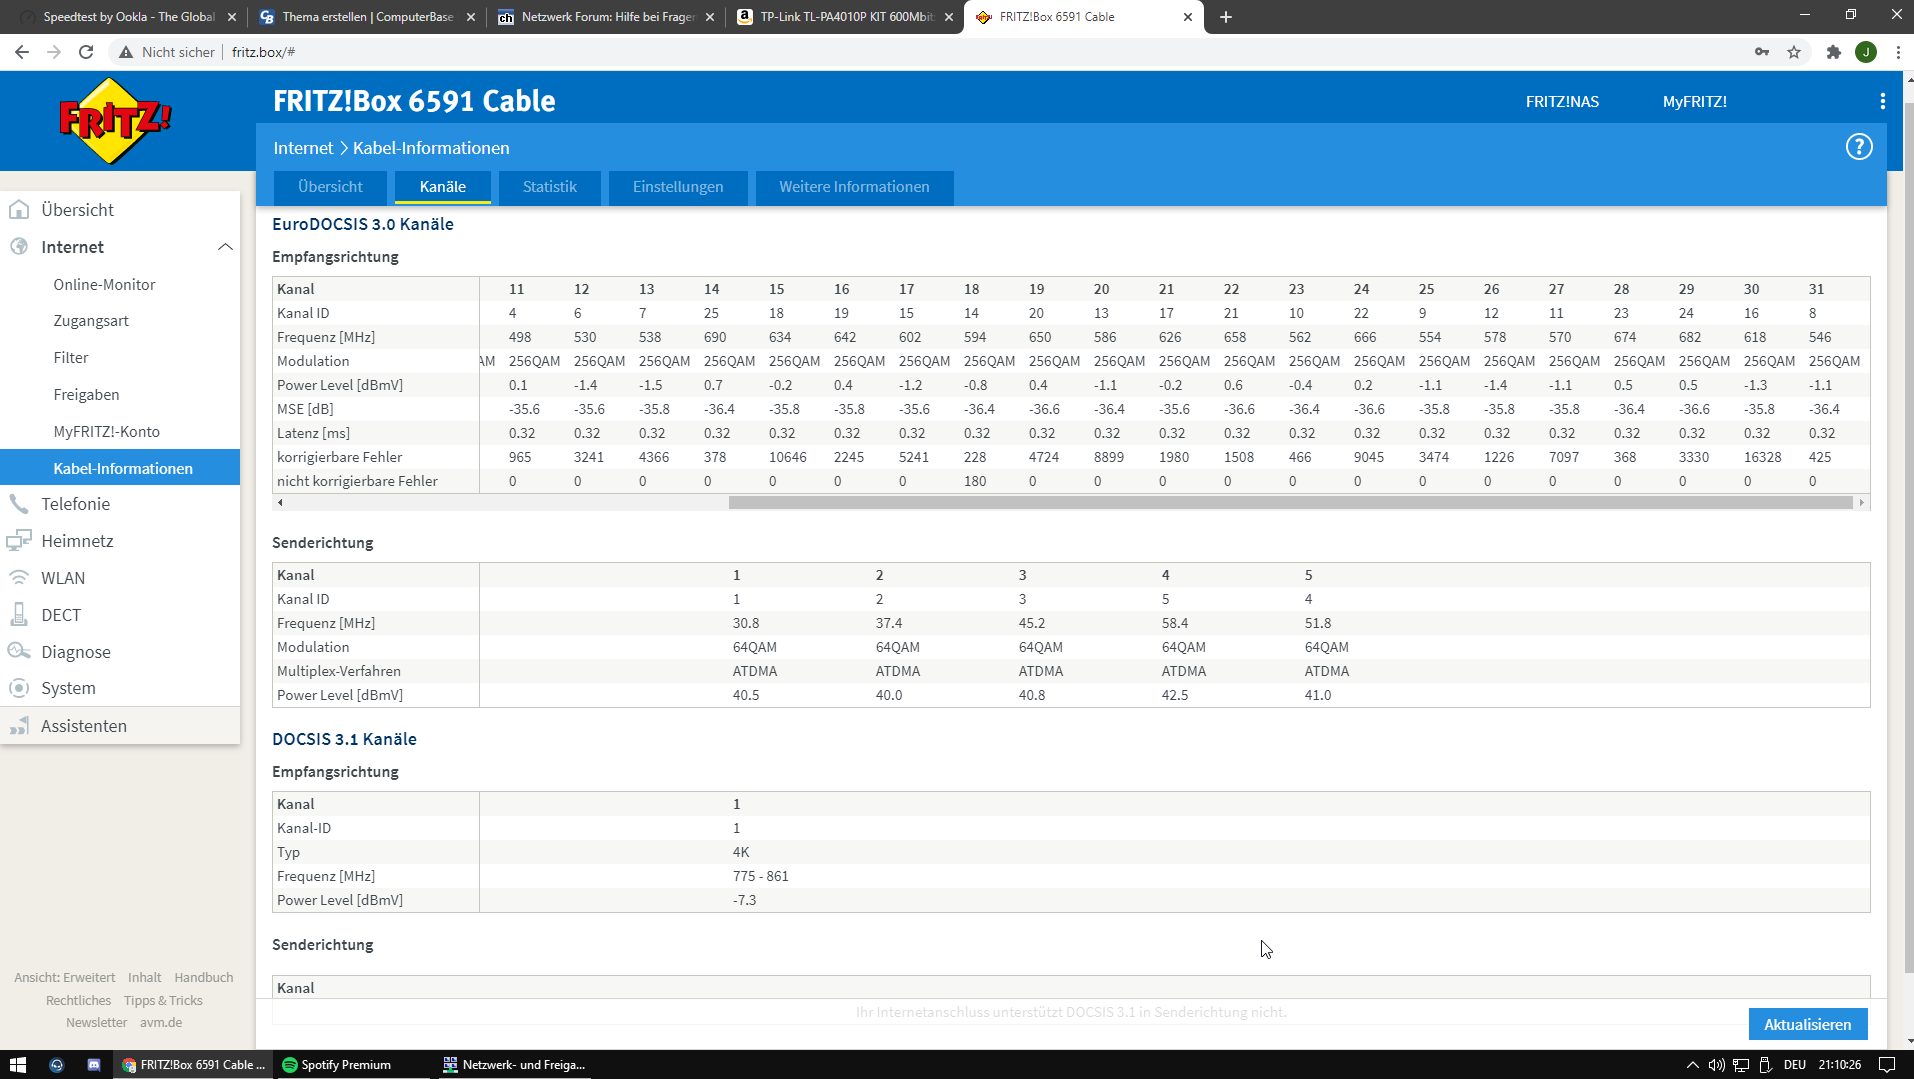
Task: Open the saved passwords key icon
Action: tap(1761, 52)
